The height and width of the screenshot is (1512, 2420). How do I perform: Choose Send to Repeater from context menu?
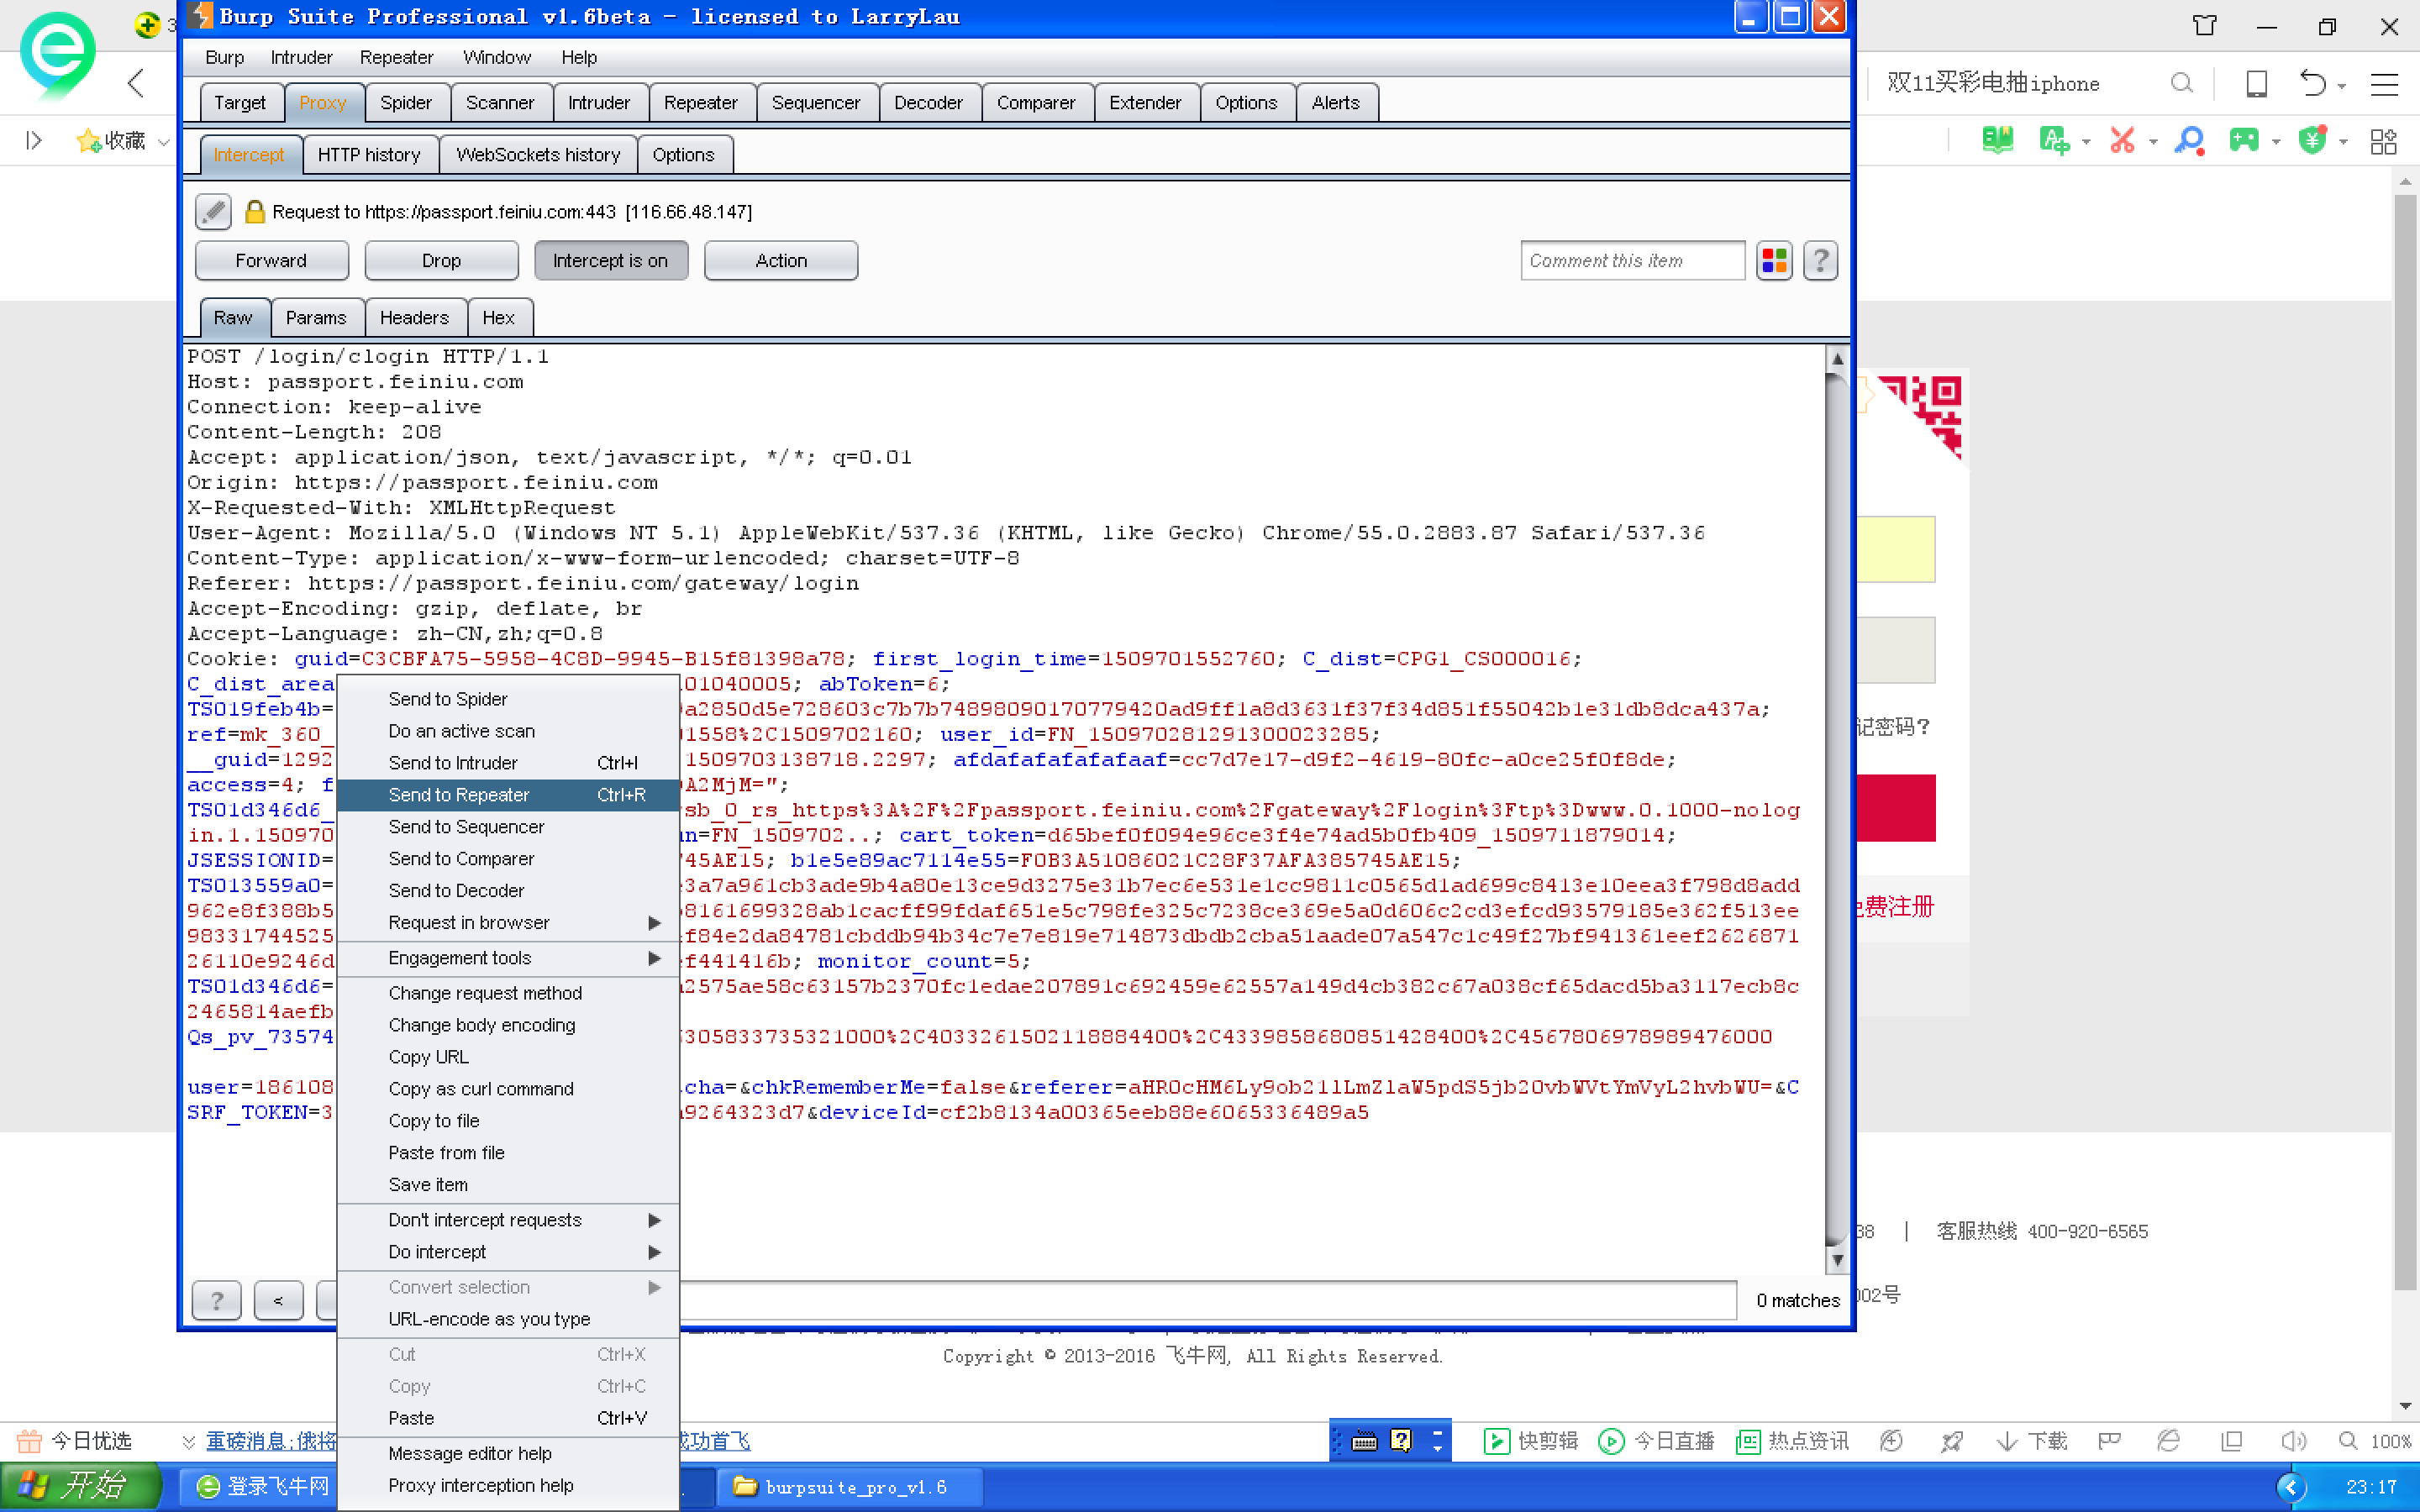[508, 795]
